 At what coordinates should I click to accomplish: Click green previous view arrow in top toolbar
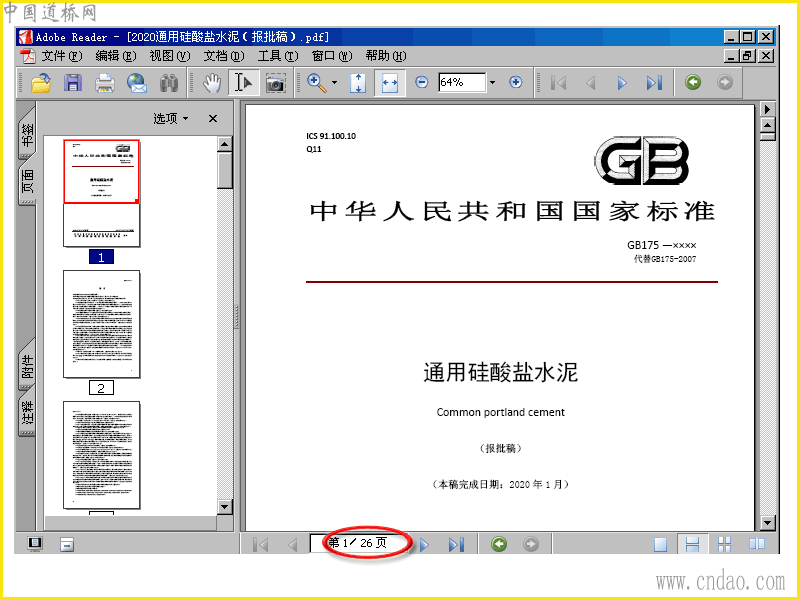pos(693,82)
